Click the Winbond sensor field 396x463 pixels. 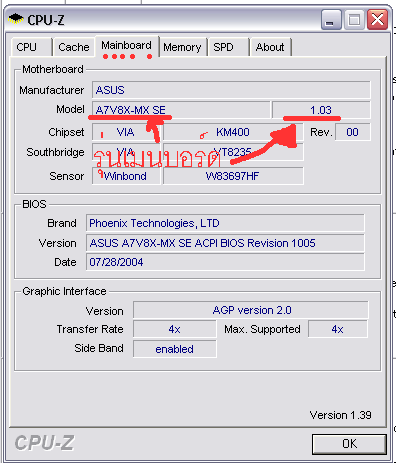point(126,176)
